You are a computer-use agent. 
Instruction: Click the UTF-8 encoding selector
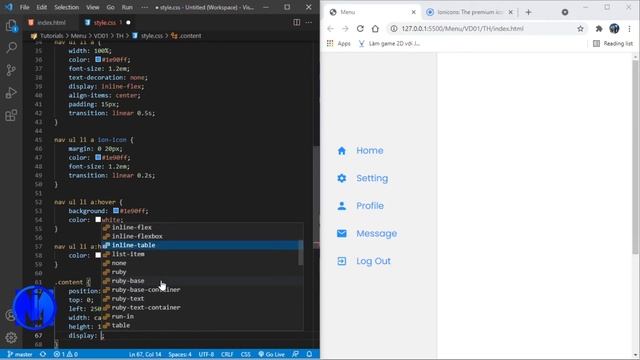click(206, 354)
